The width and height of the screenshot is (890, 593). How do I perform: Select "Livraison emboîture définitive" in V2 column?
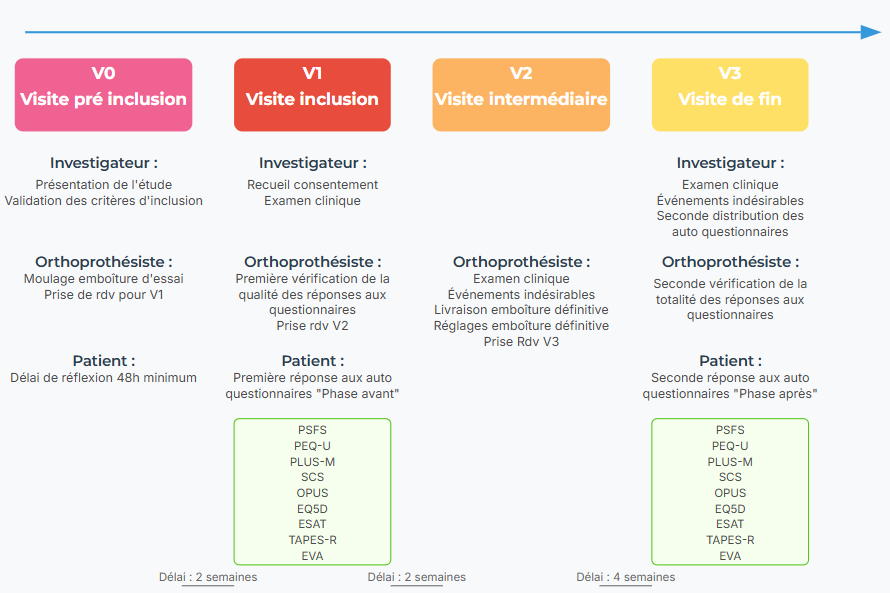[x=521, y=310]
